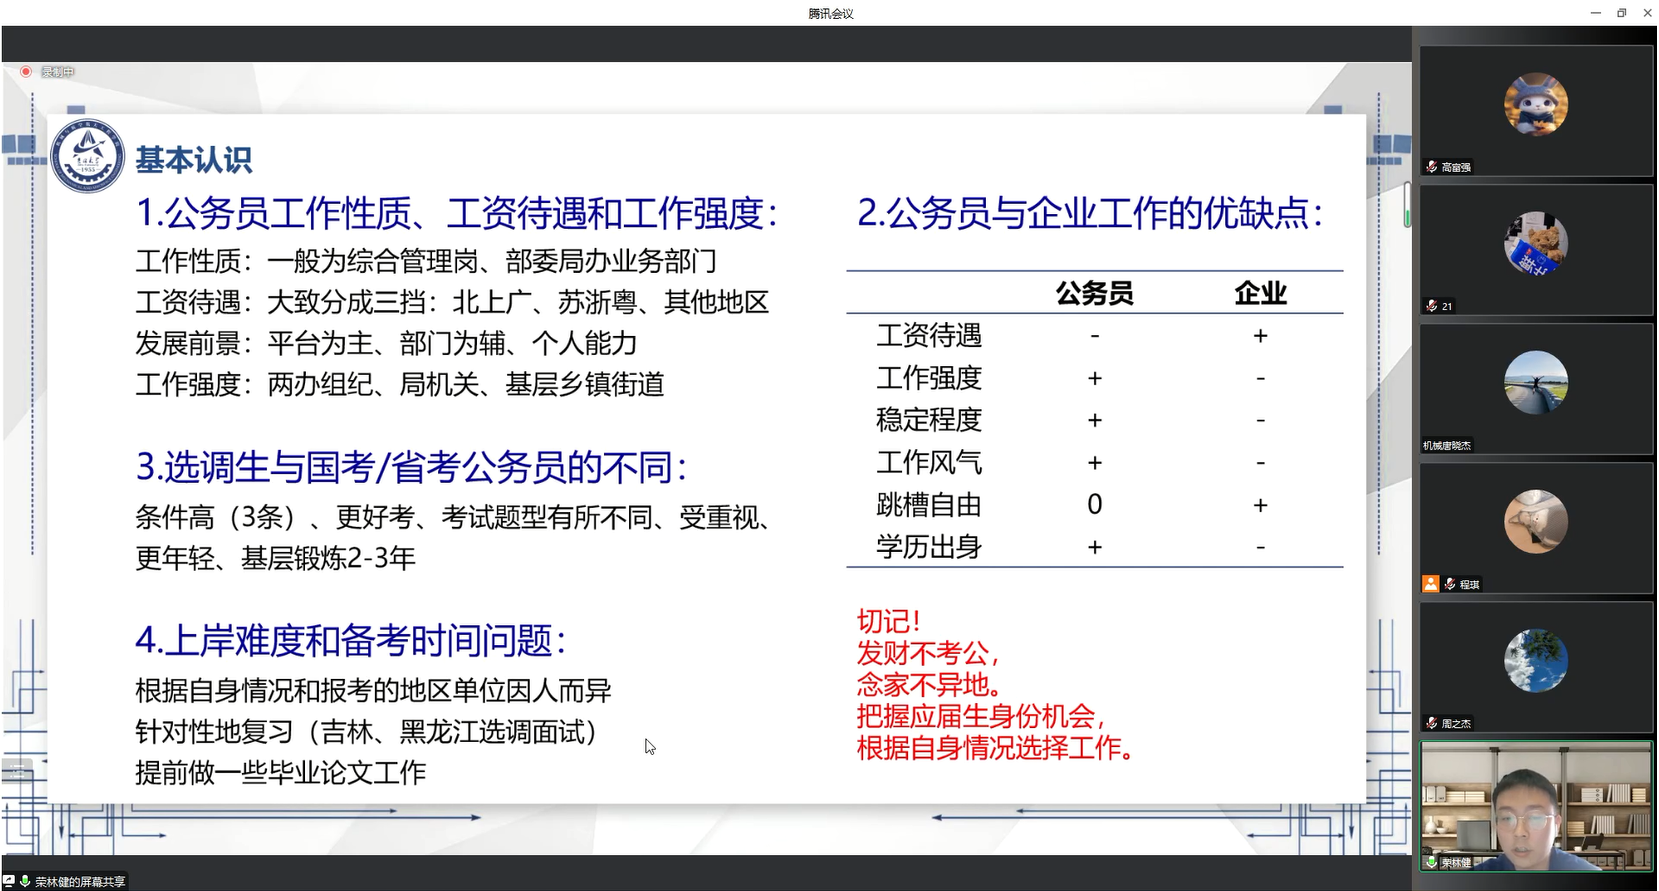Image resolution: width=1659 pixels, height=891 pixels.
Task: Minimize the Tencent Meeting window
Action: pos(1595,13)
